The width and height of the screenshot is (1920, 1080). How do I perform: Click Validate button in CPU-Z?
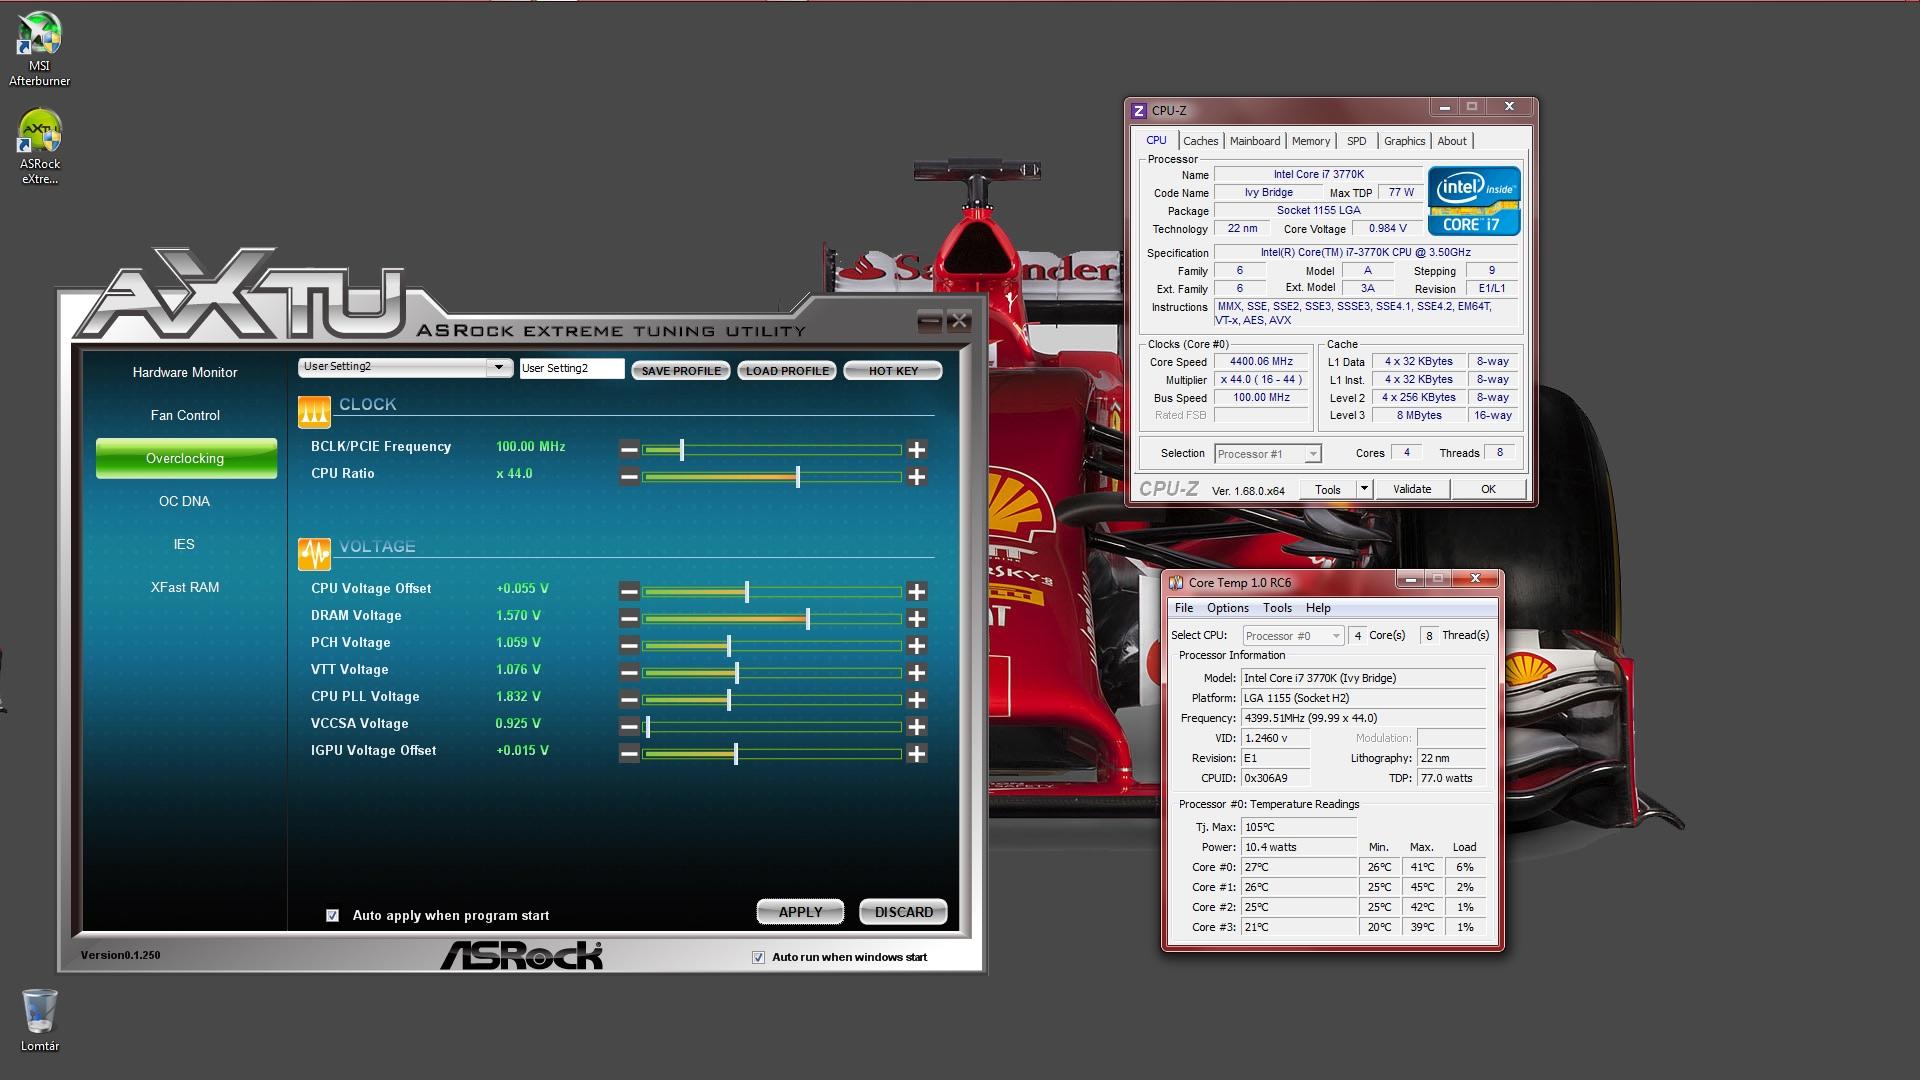point(1412,489)
